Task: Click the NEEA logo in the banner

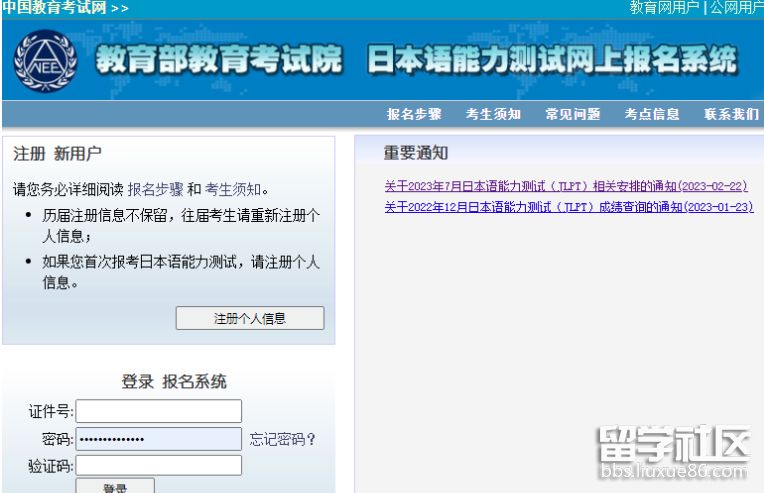Action: [x=45, y=61]
